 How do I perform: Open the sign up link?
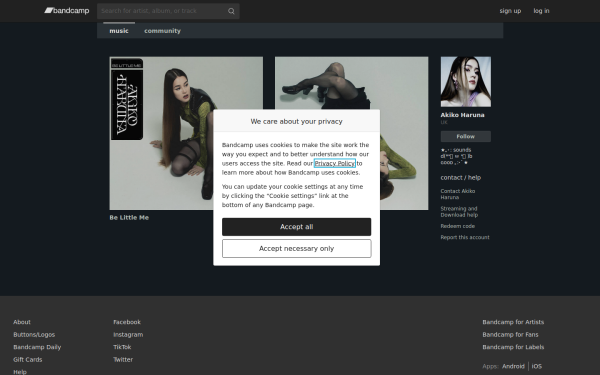(510, 11)
